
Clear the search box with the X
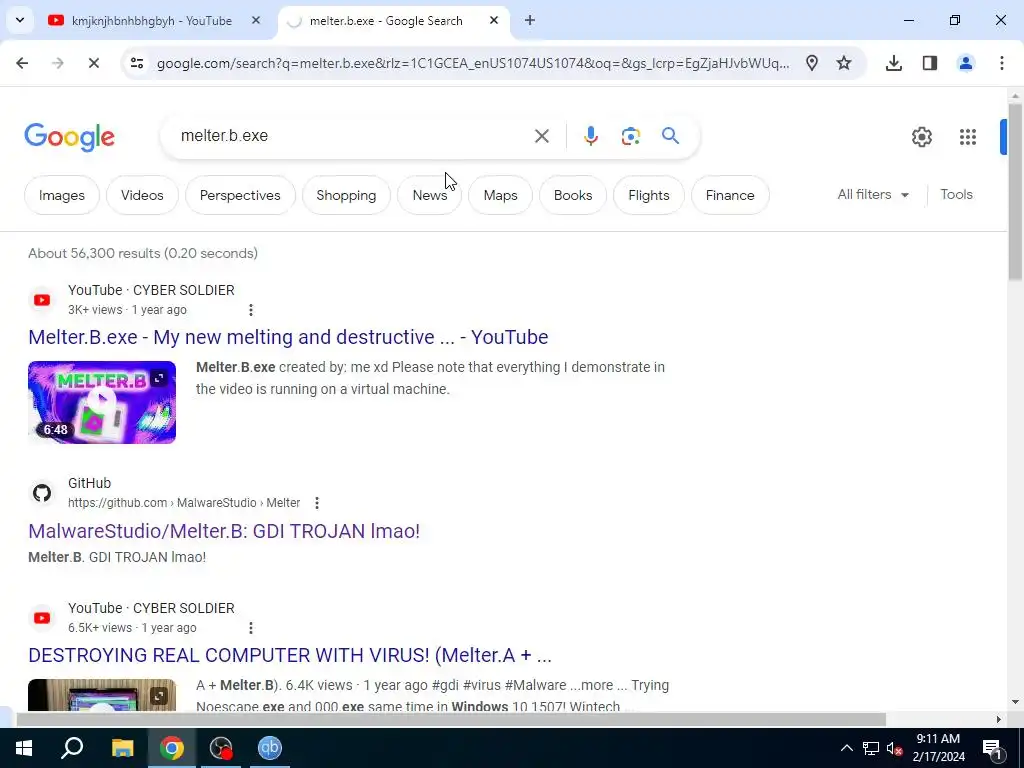coord(542,136)
